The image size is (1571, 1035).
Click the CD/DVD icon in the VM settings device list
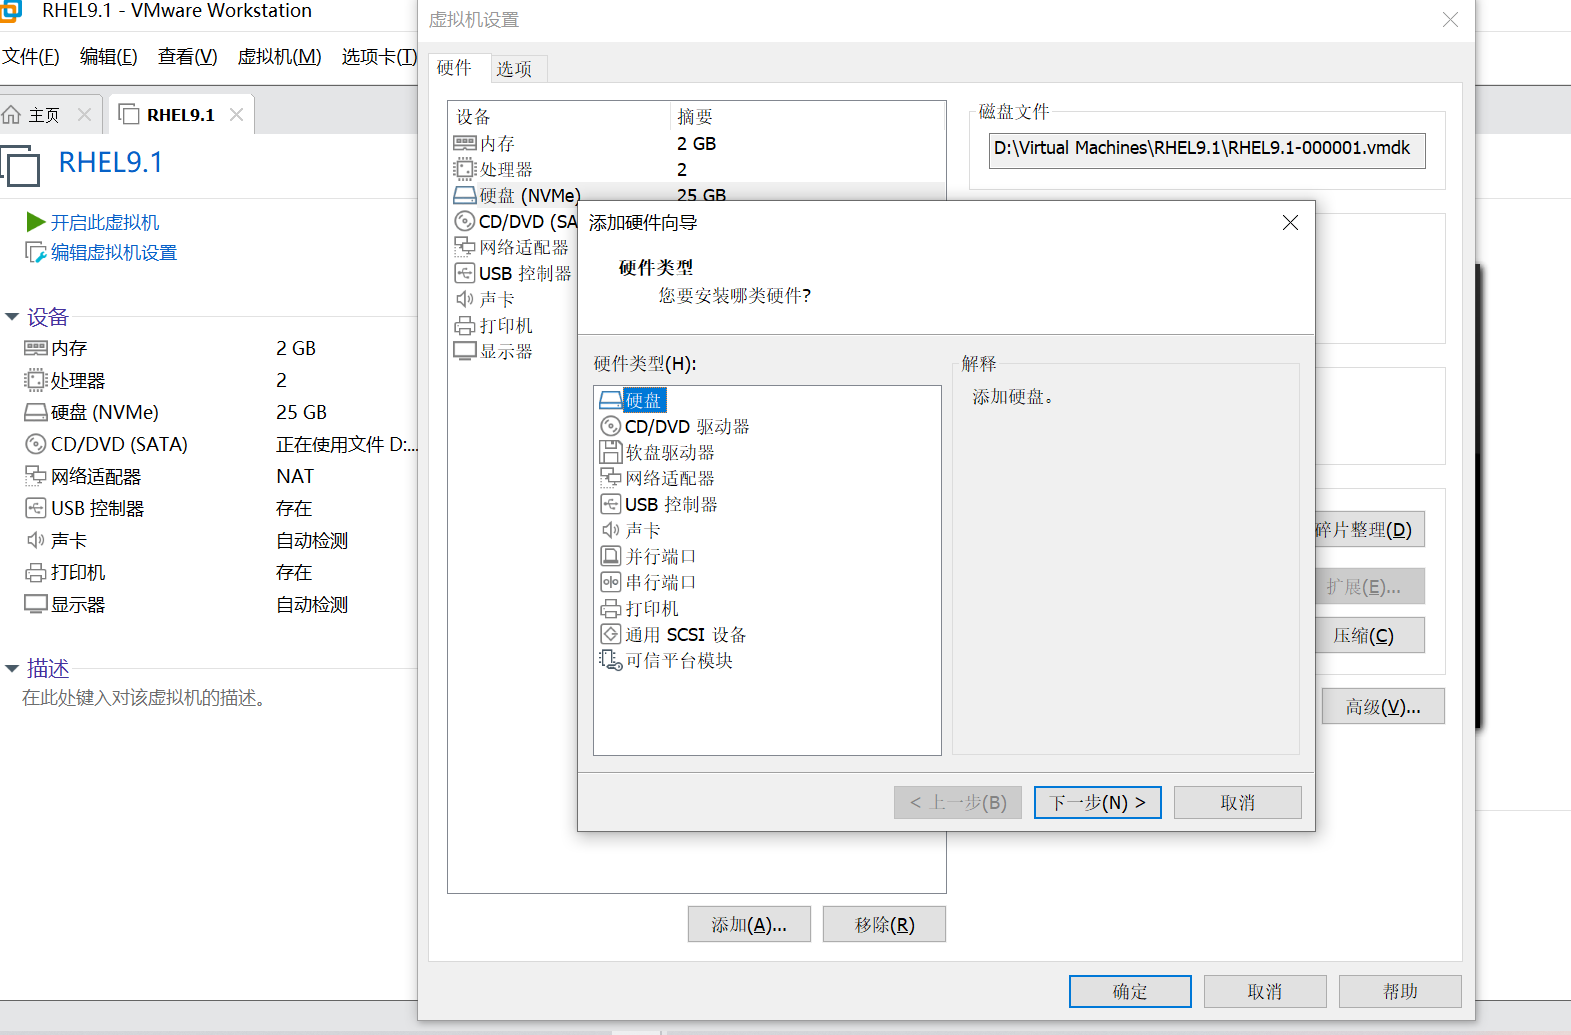coord(465,222)
